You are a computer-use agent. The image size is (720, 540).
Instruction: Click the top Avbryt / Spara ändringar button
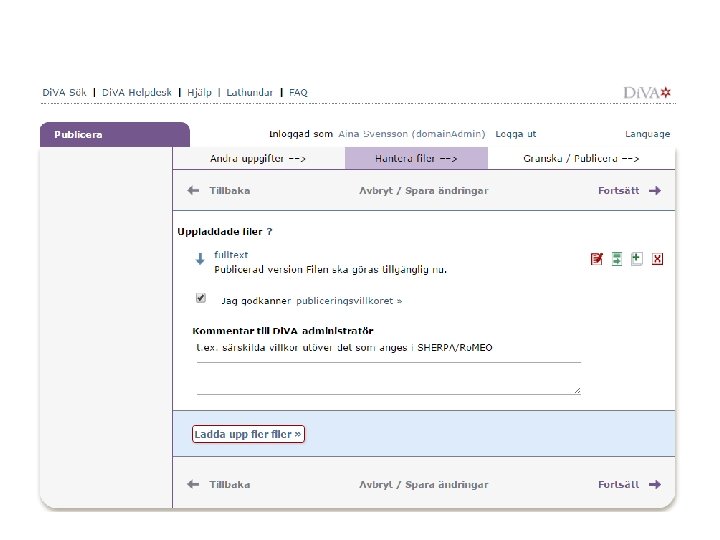click(x=423, y=190)
